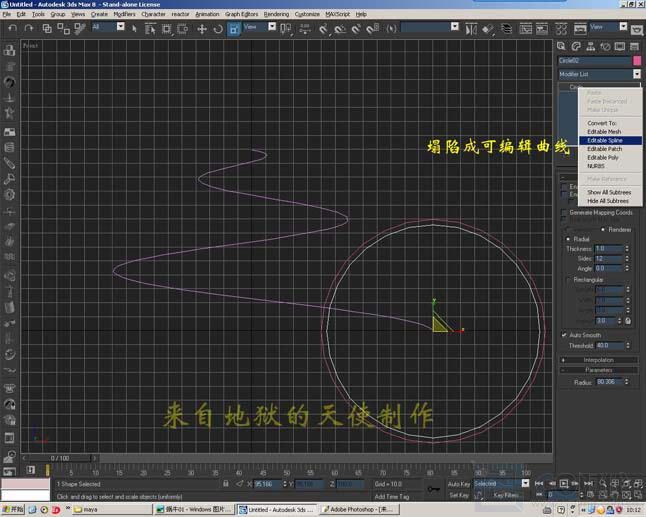Select the Radial radio button
The width and height of the screenshot is (646, 517).
(568, 239)
